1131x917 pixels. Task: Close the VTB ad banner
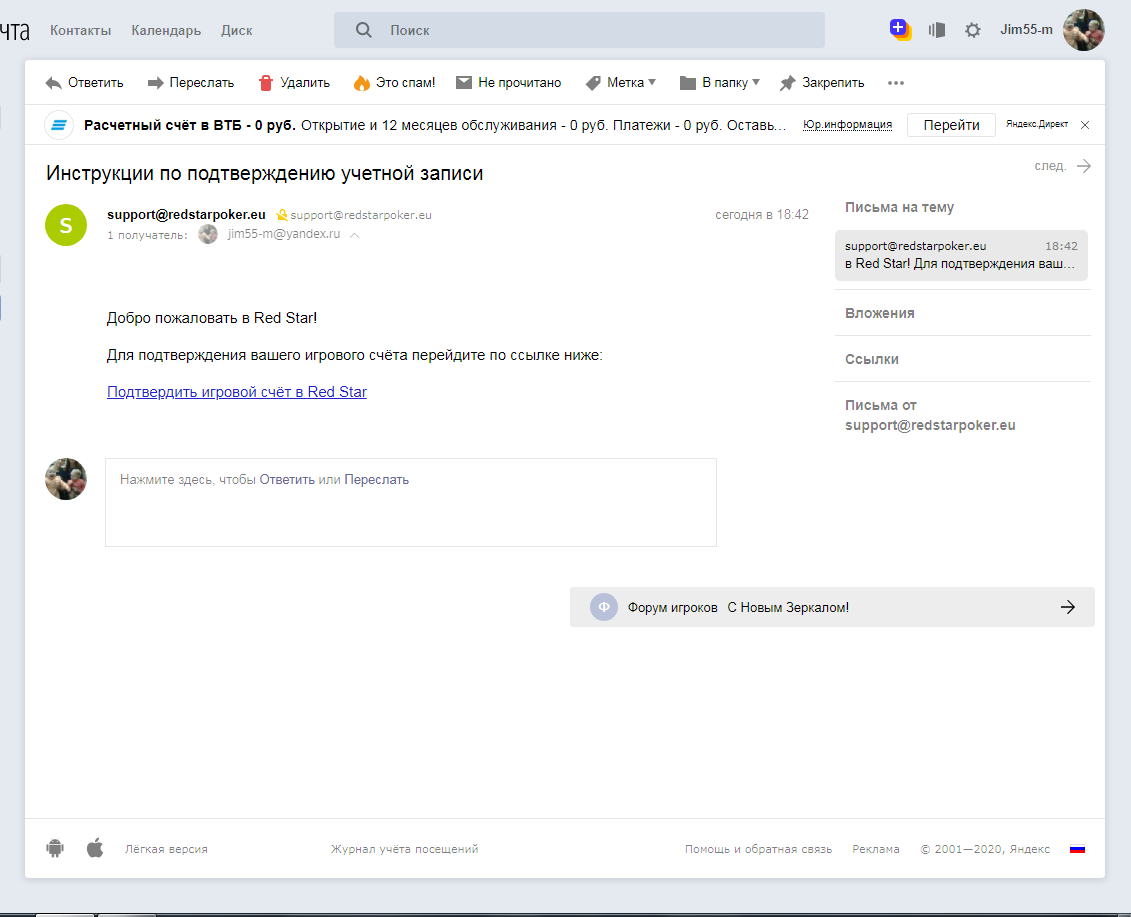tap(1085, 125)
